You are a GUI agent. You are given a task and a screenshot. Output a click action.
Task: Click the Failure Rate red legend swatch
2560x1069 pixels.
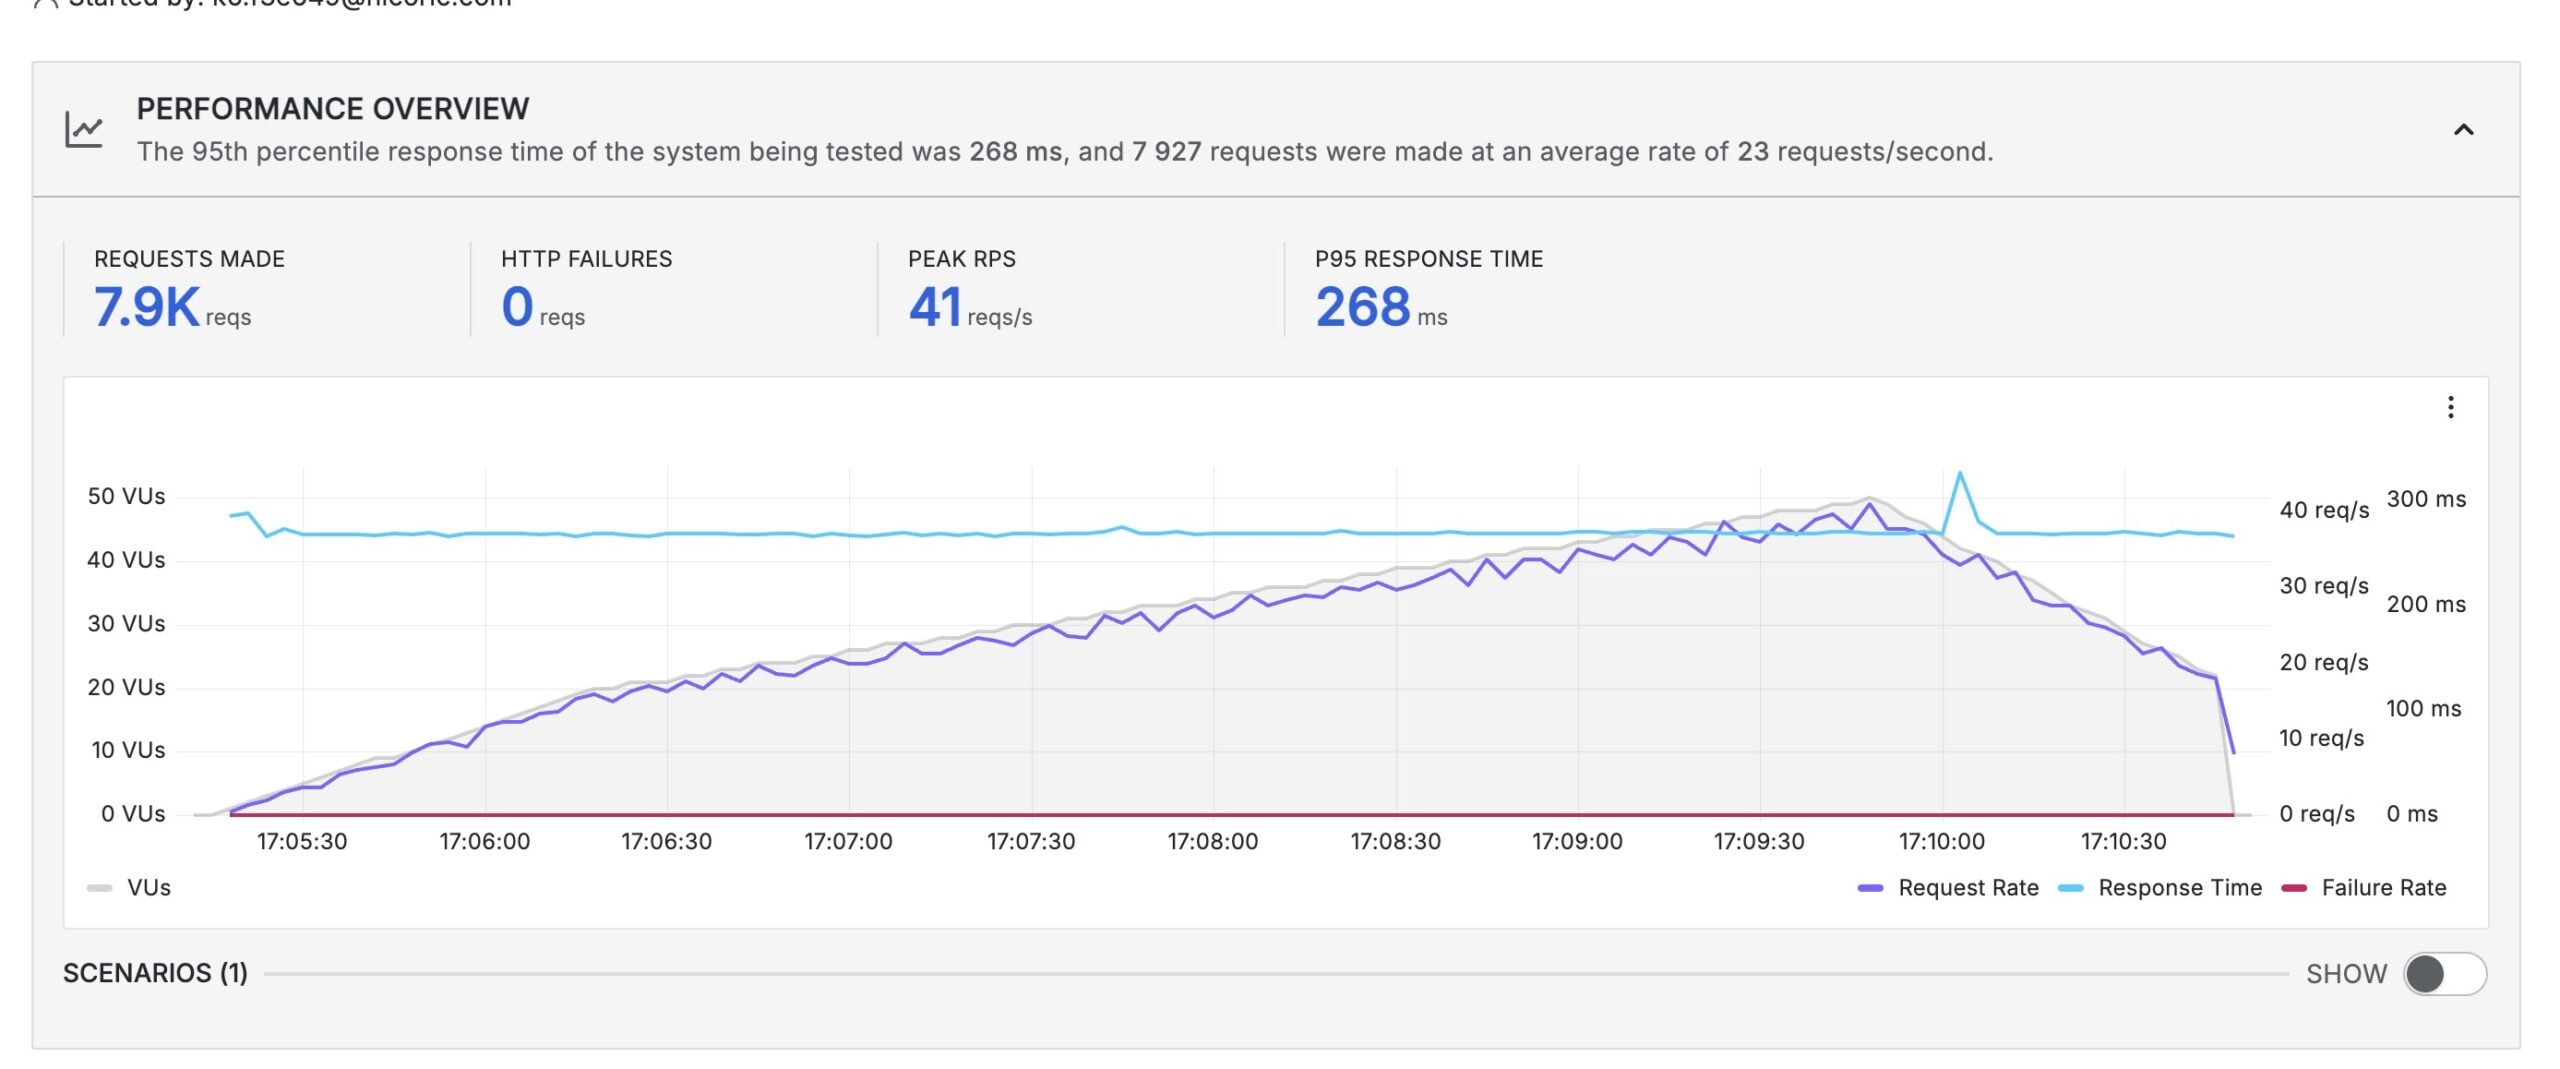(x=2294, y=888)
